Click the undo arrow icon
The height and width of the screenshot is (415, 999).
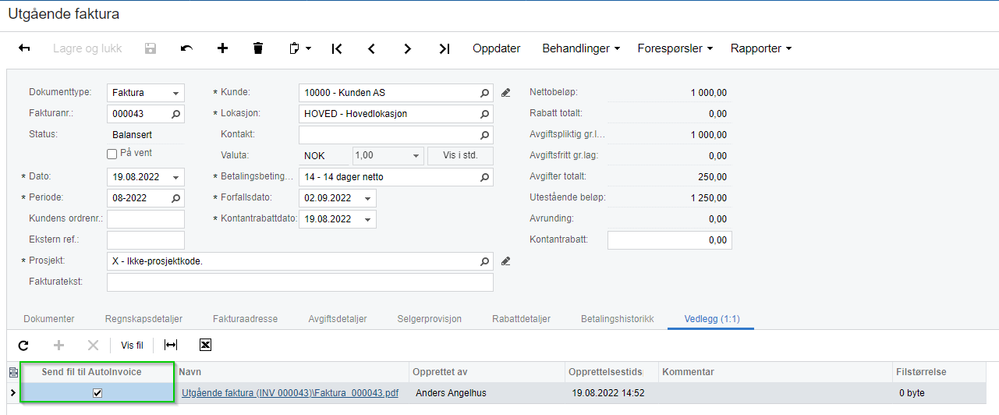(x=186, y=48)
